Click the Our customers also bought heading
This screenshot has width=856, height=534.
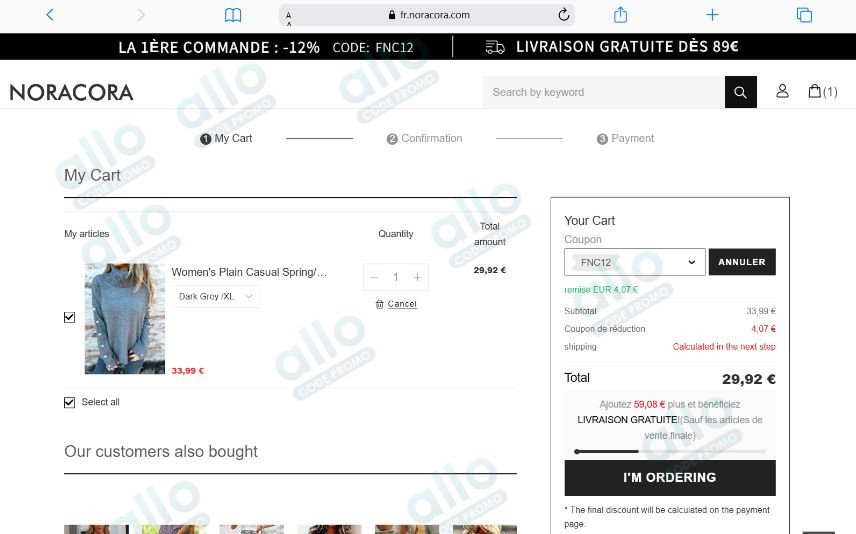coord(161,452)
